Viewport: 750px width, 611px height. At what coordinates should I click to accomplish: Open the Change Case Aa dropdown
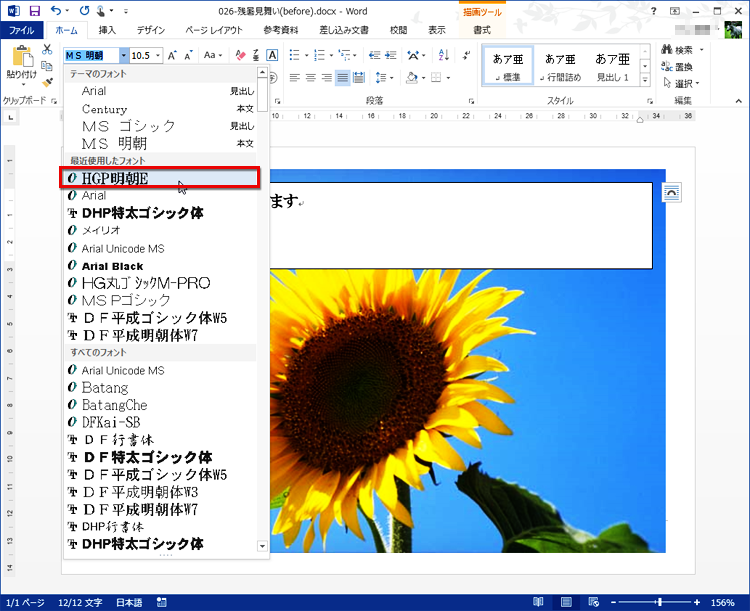(x=213, y=56)
